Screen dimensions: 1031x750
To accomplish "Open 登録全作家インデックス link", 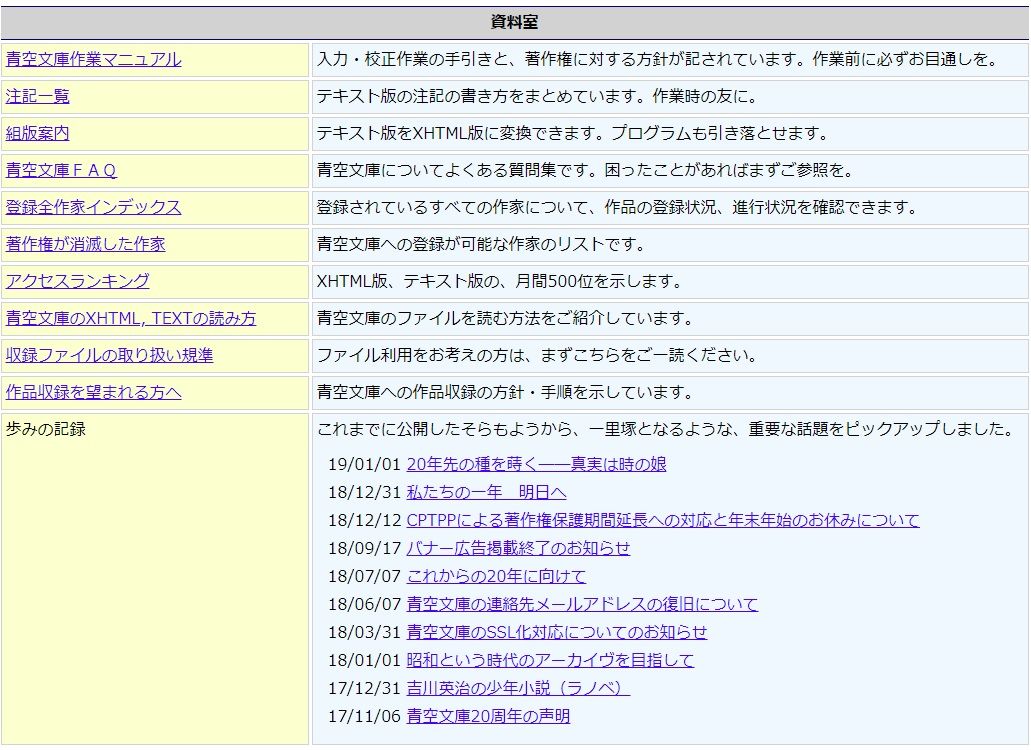I will (93, 207).
